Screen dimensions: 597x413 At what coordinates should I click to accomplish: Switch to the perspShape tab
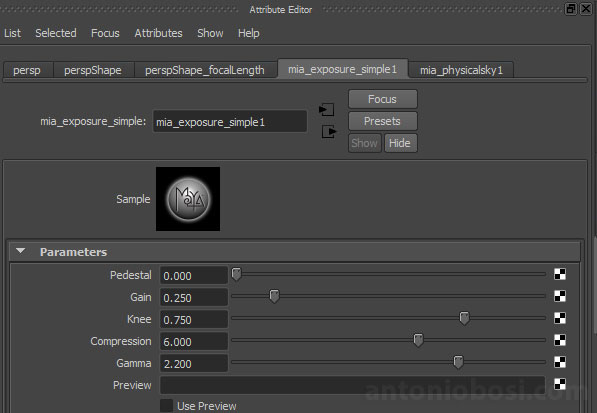point(93,70)
